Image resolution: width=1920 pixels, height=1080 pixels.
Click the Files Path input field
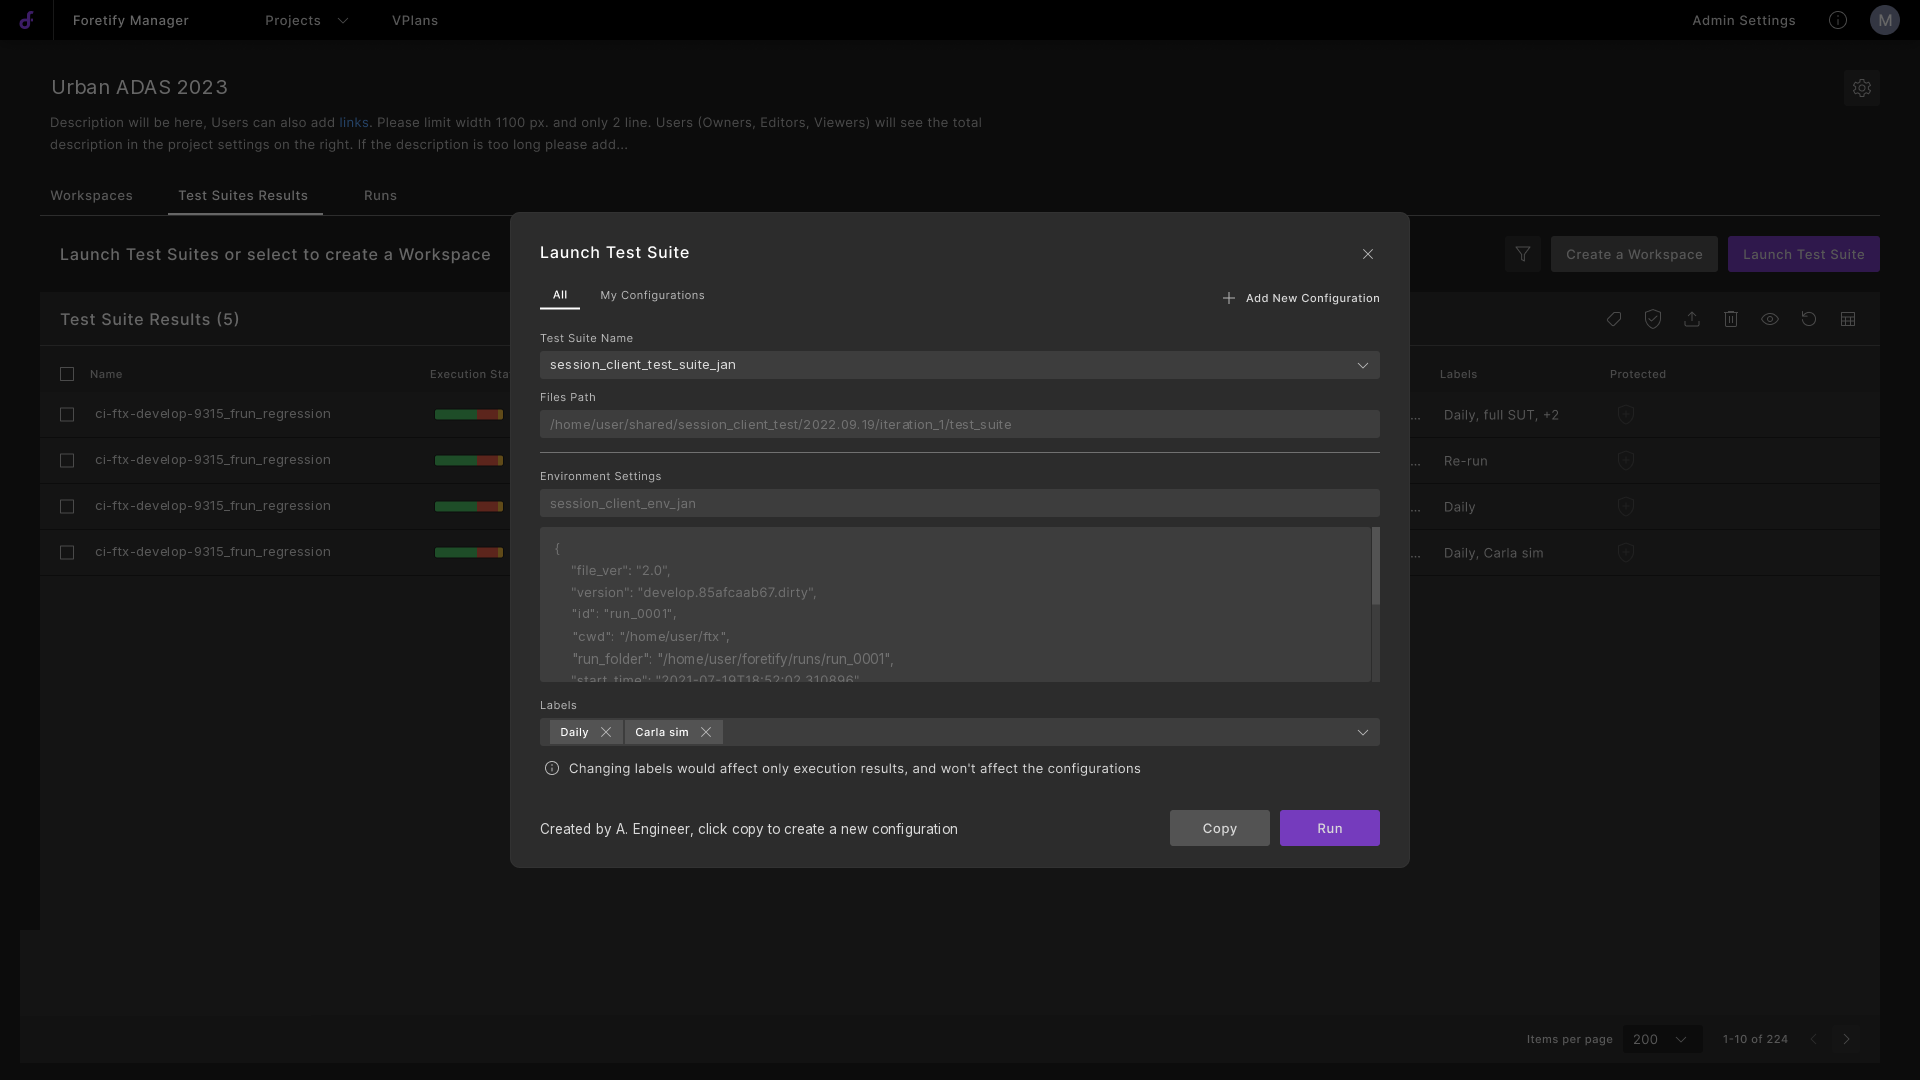[960, 424]
